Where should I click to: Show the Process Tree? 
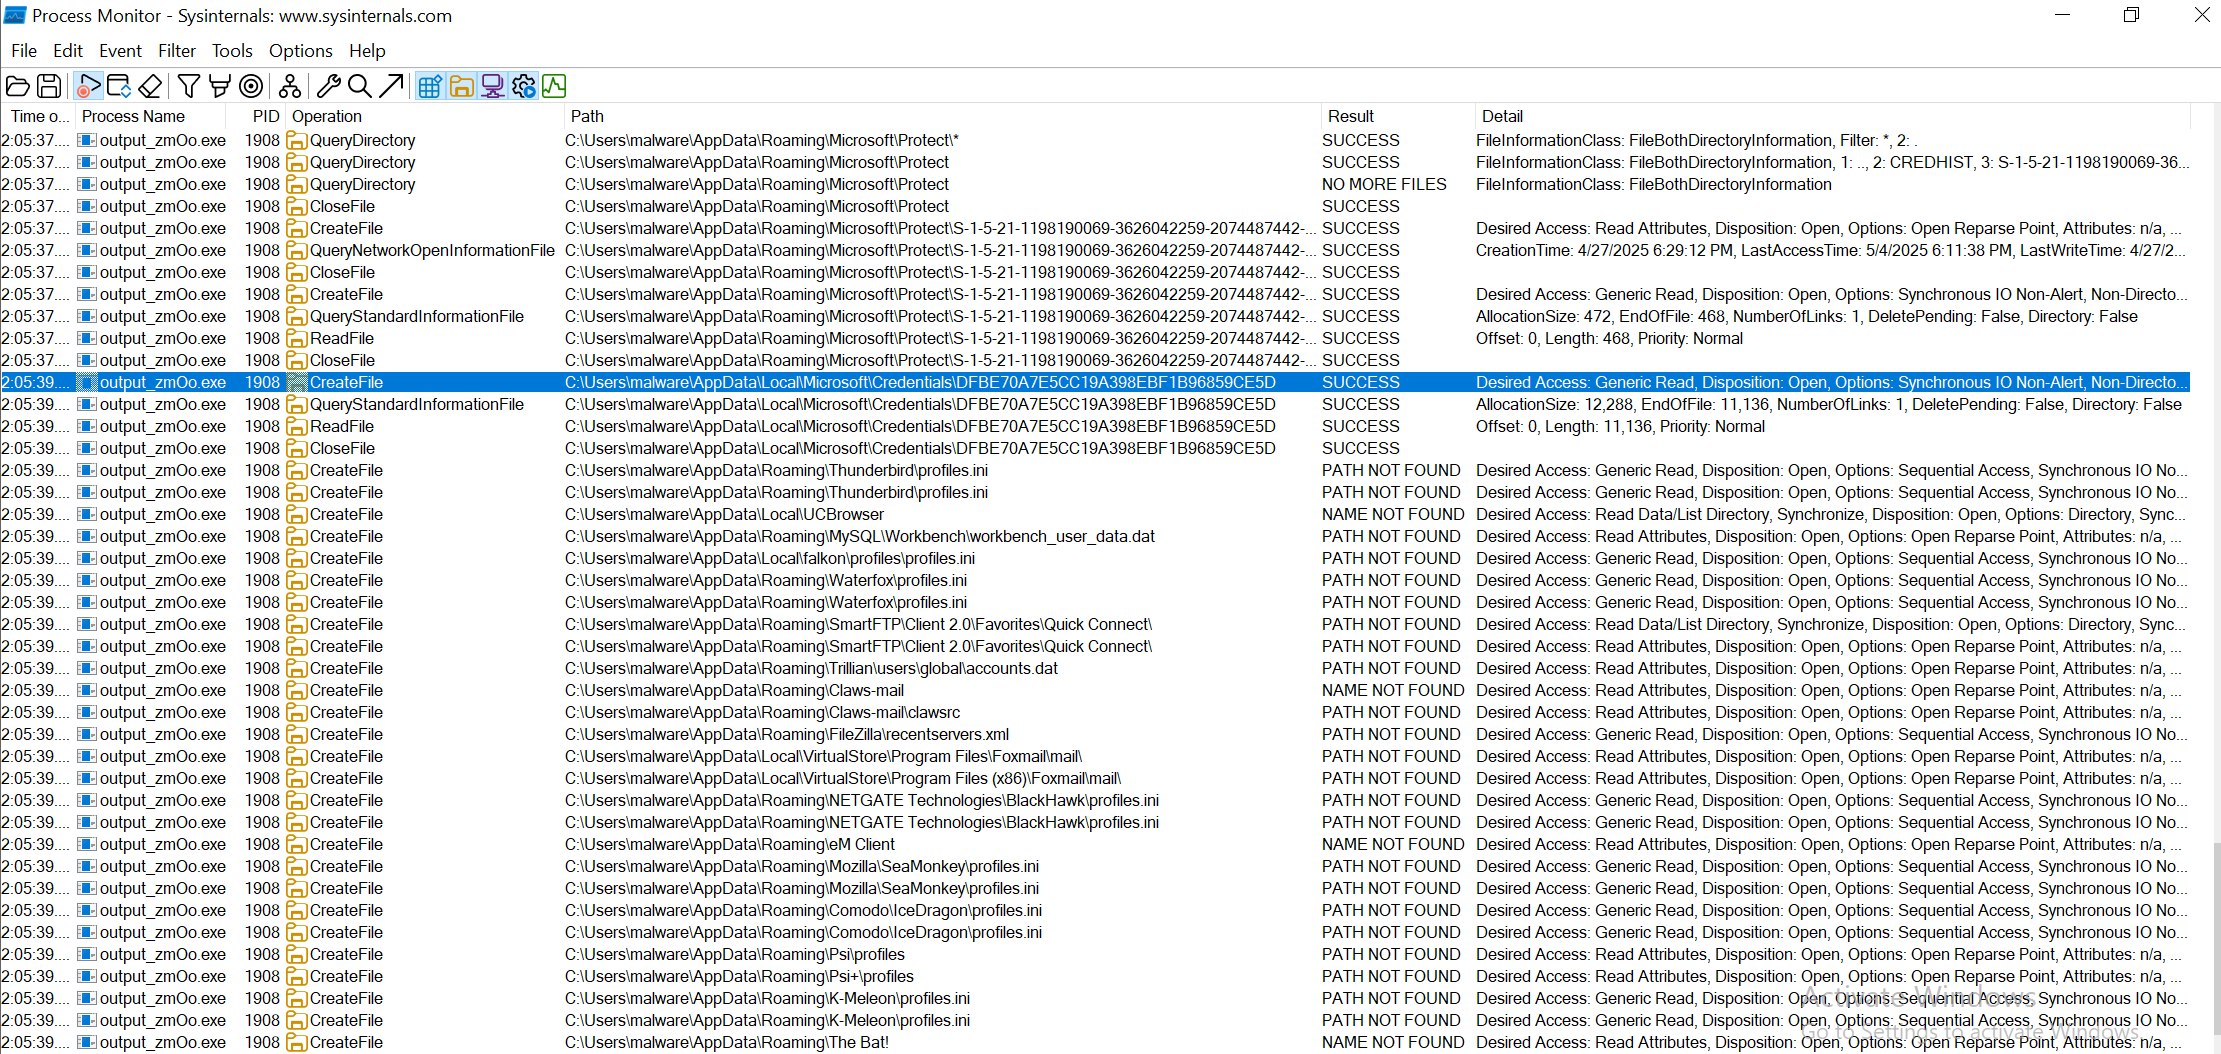[x=290, y=86]
